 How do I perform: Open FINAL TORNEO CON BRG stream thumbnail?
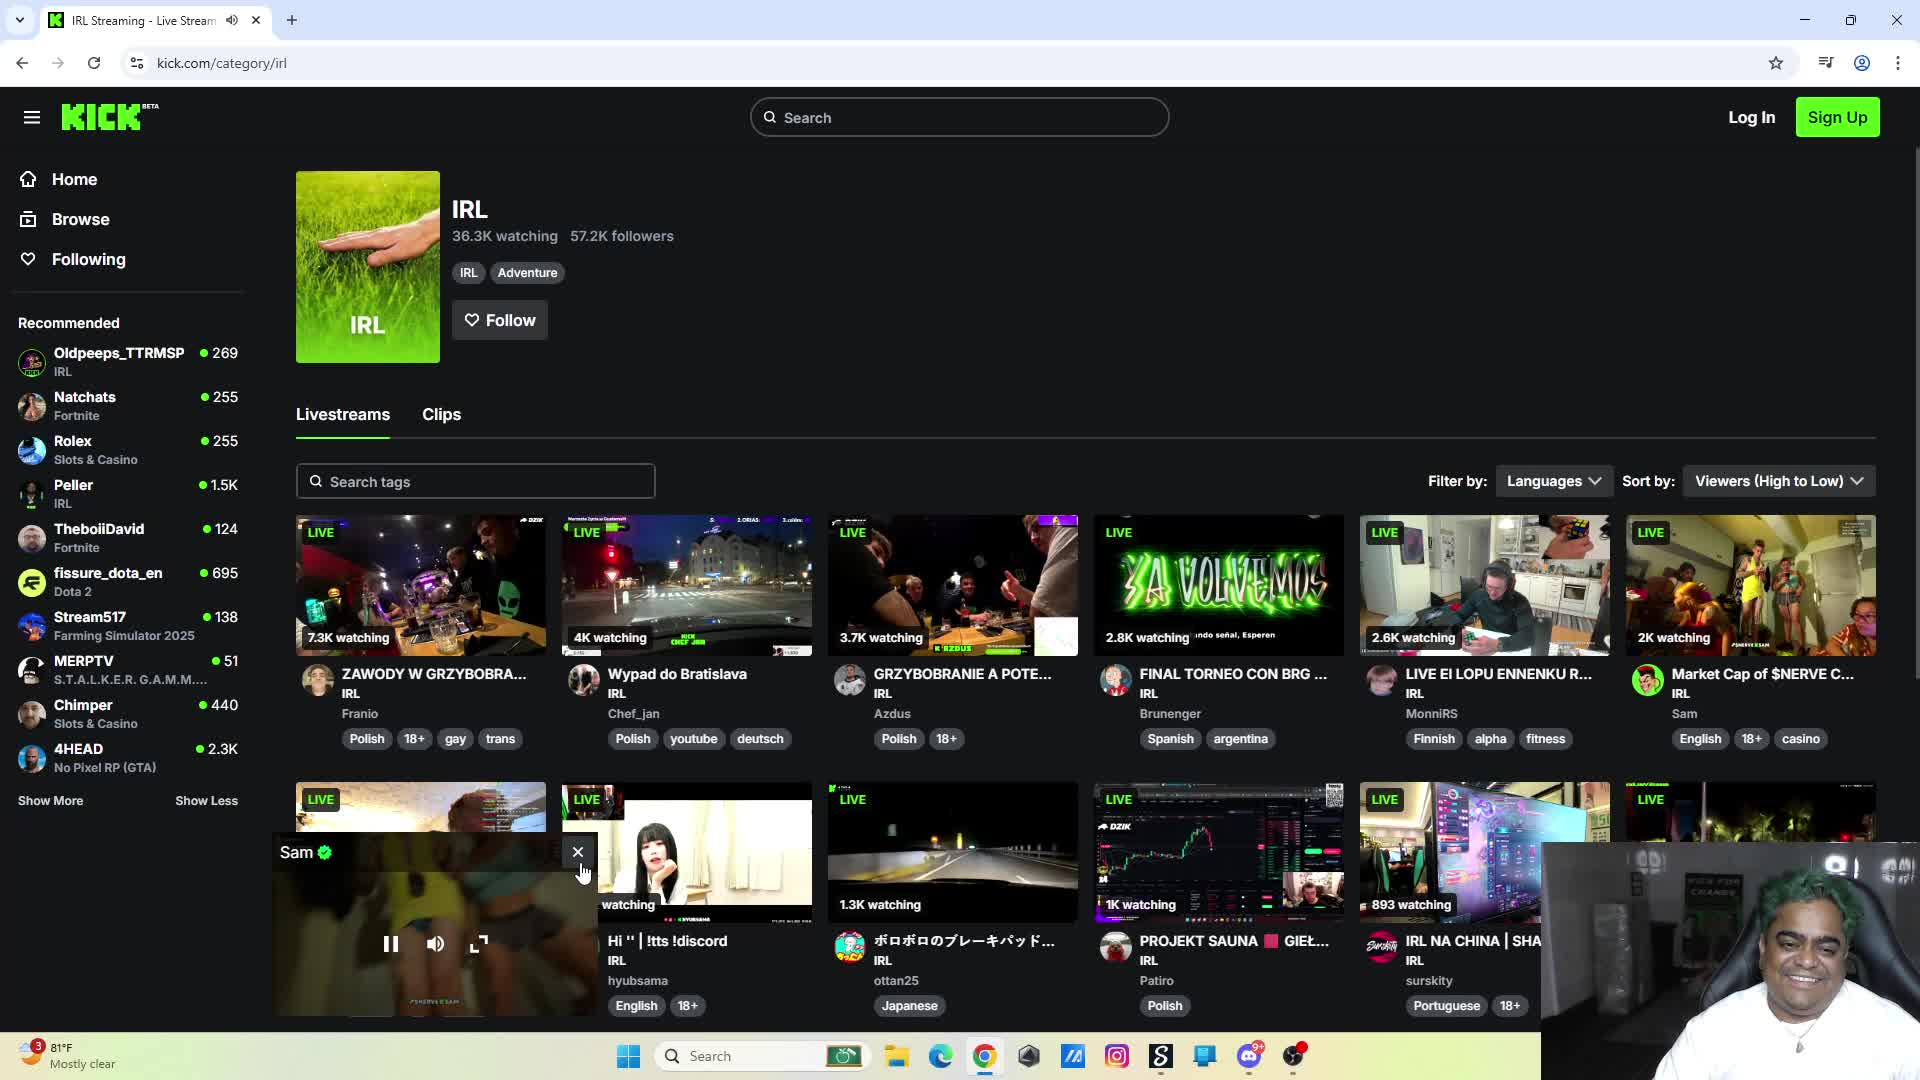(1219, 585)
